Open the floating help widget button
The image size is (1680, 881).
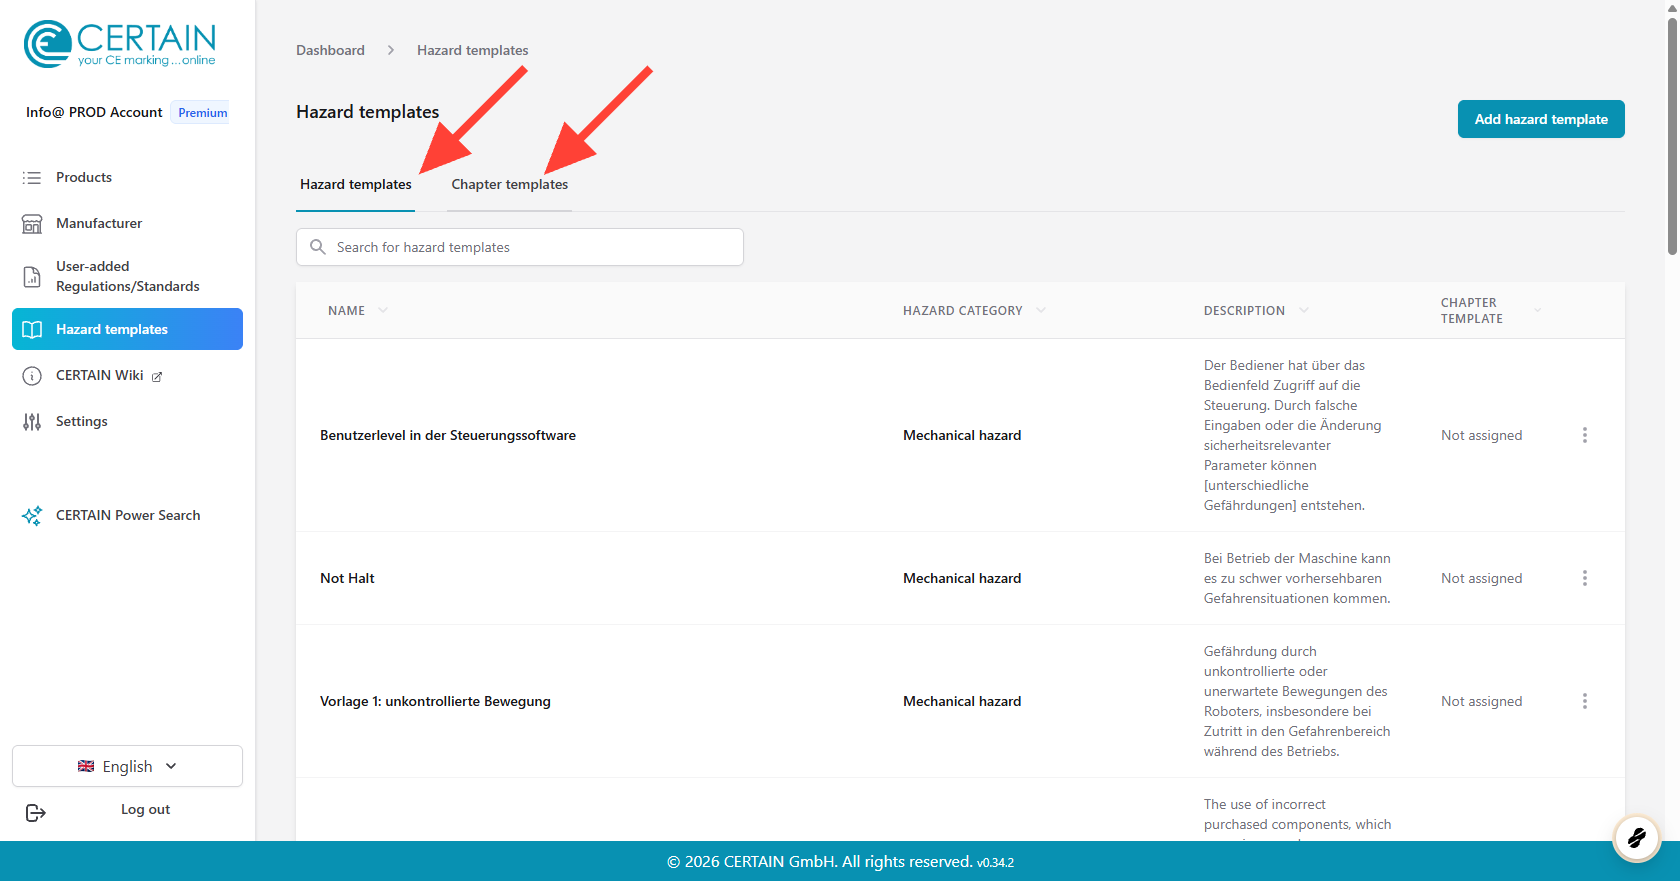point(1637,837)
